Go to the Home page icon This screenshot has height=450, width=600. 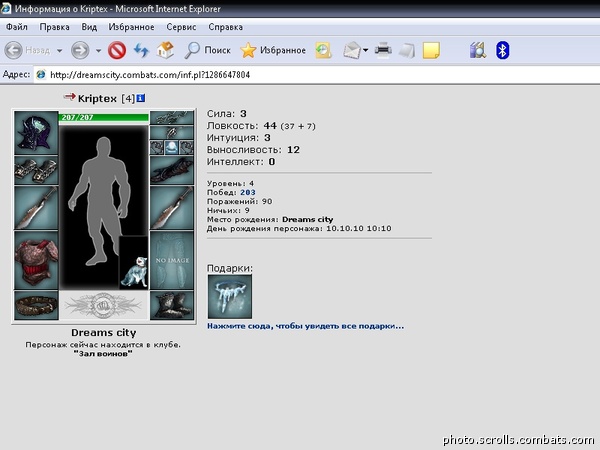[x=165, y=50]
